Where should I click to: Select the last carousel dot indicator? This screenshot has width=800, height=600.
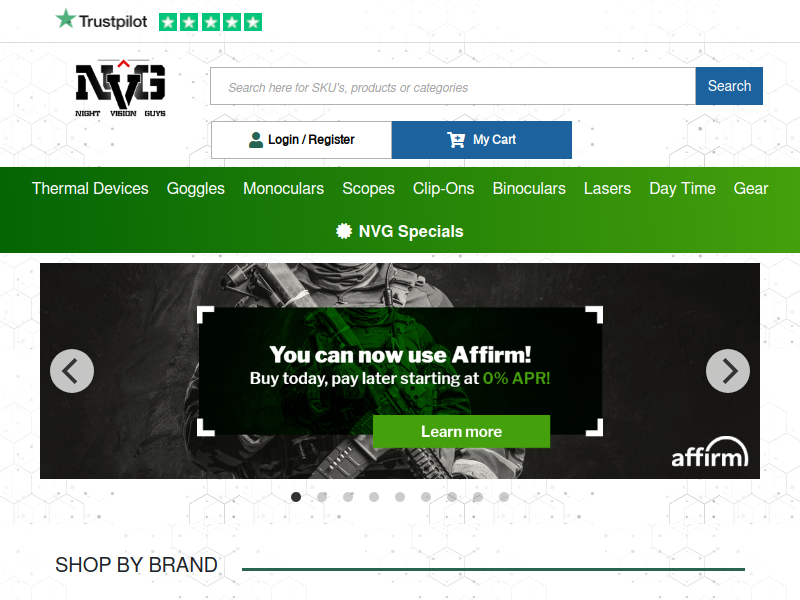[504, 497]
